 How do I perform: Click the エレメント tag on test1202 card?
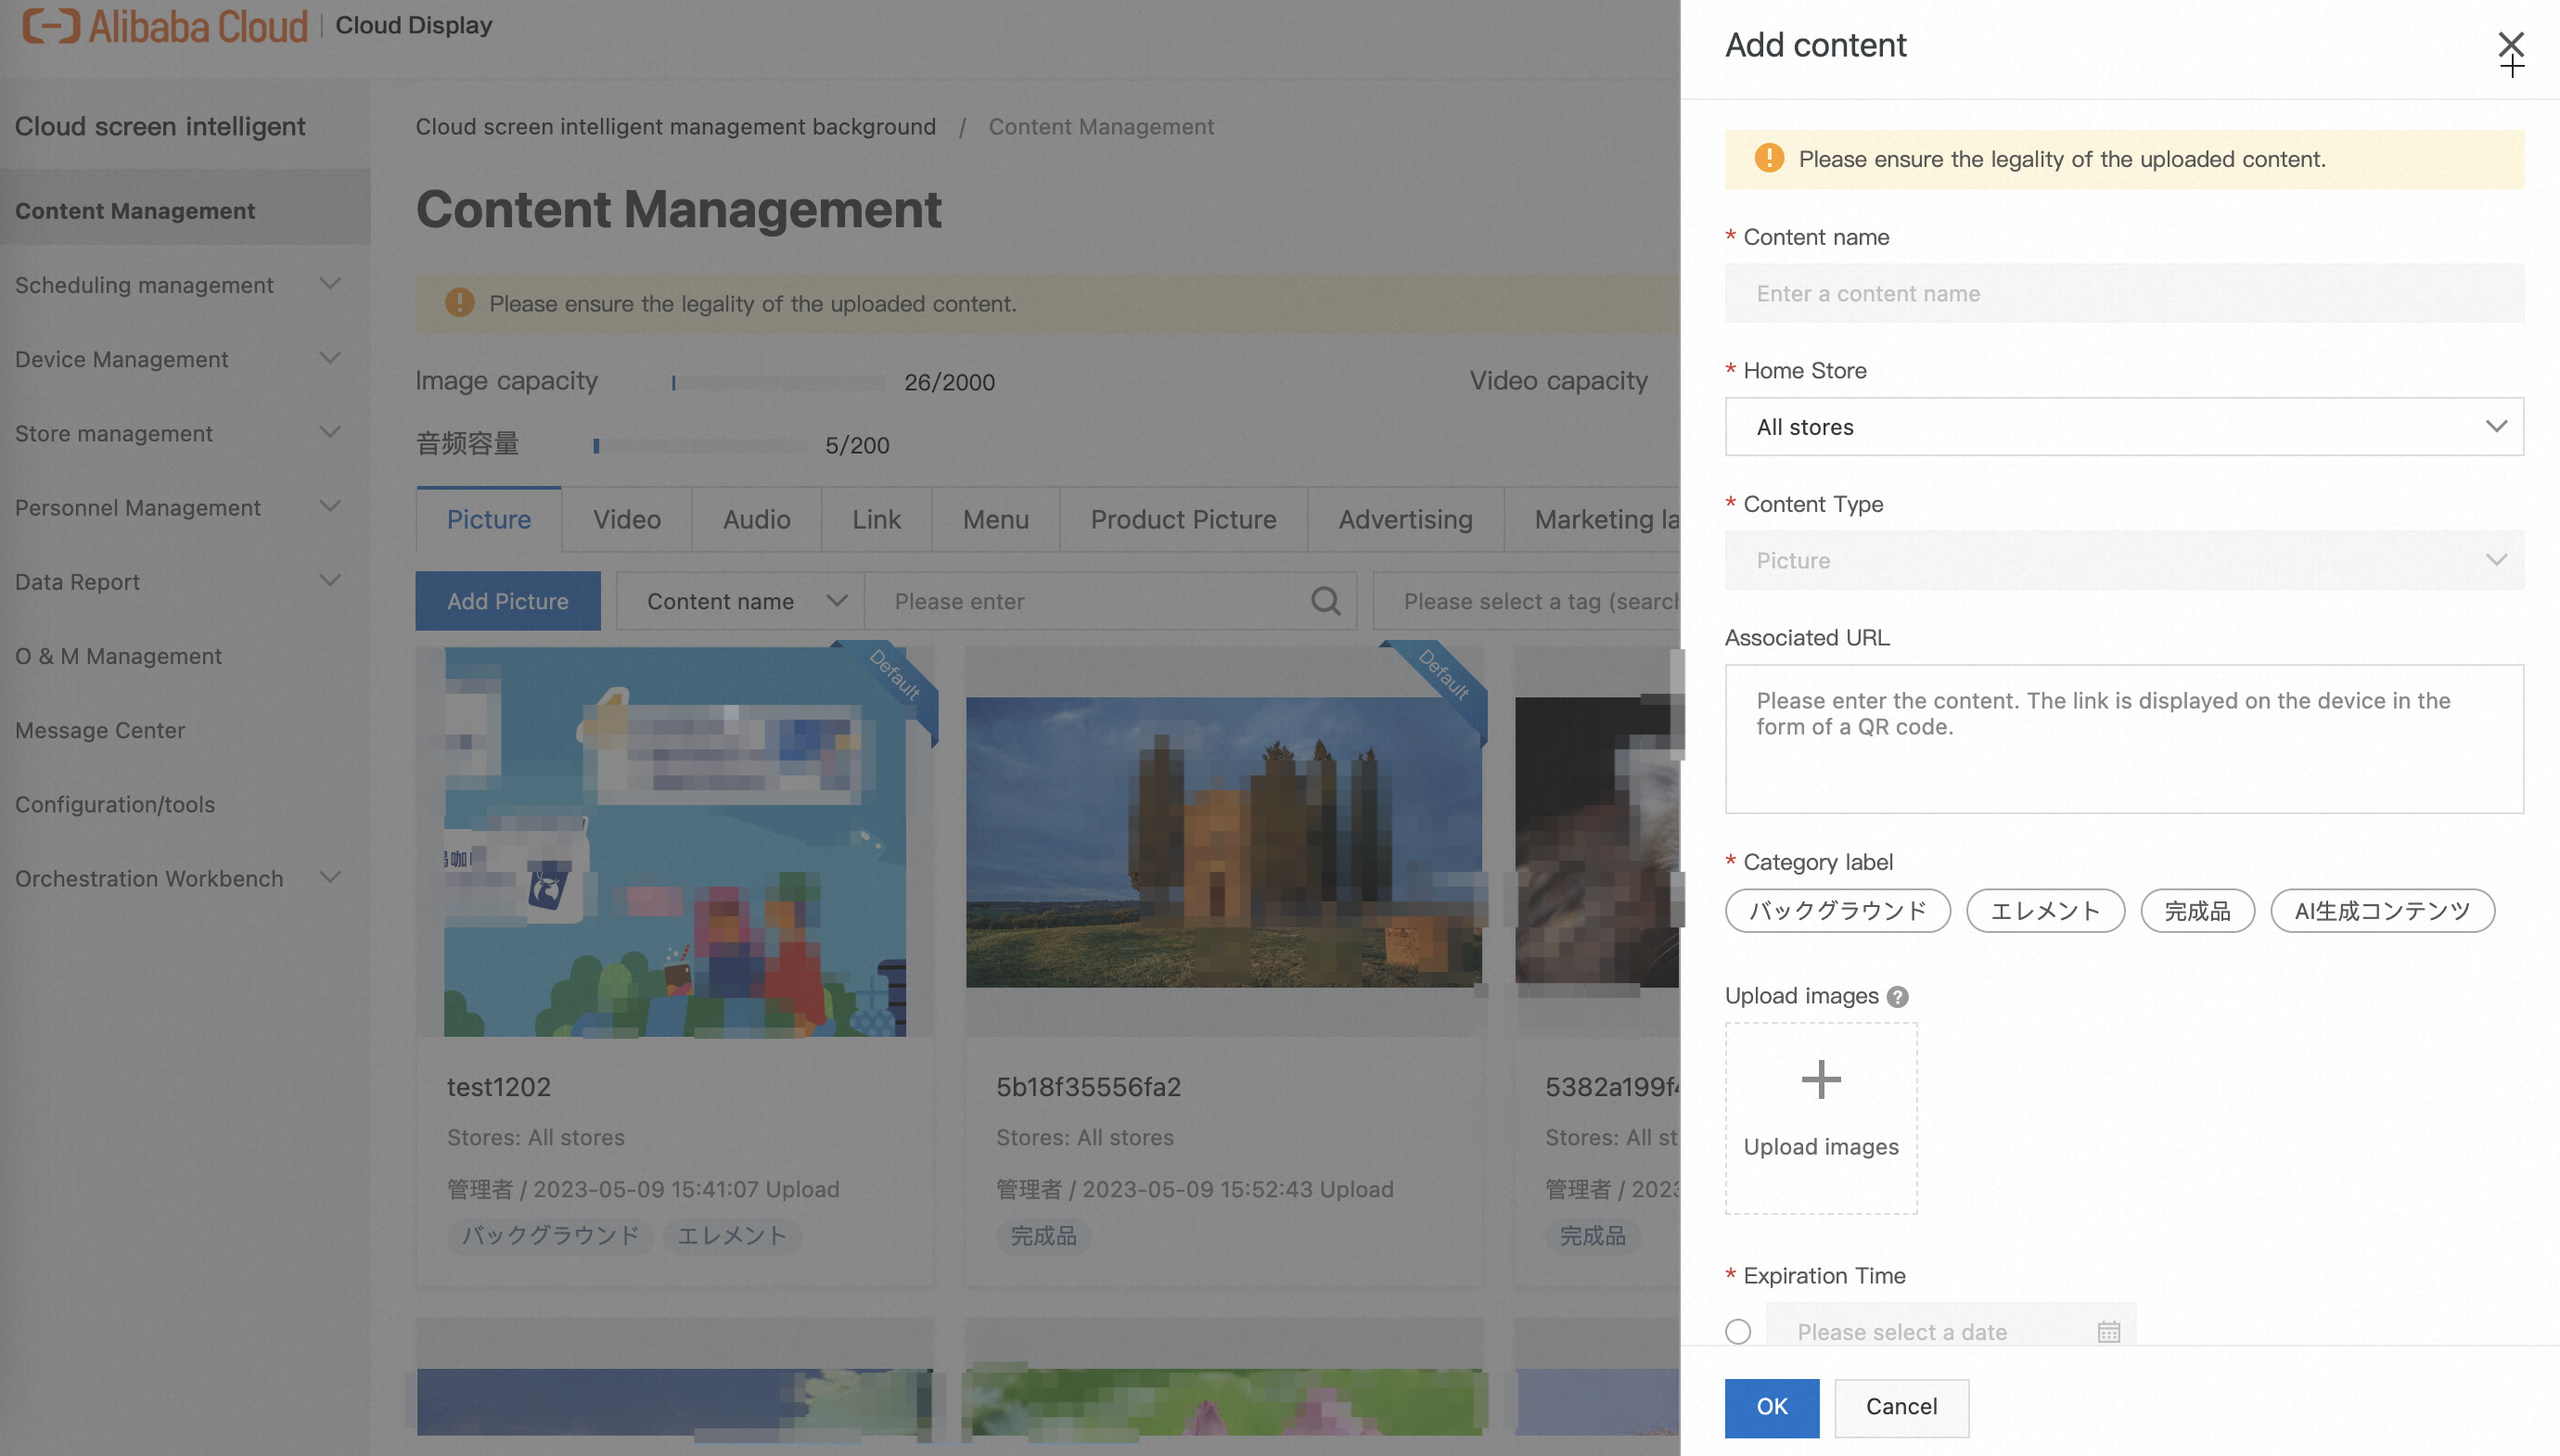[x=732, y=1236]
